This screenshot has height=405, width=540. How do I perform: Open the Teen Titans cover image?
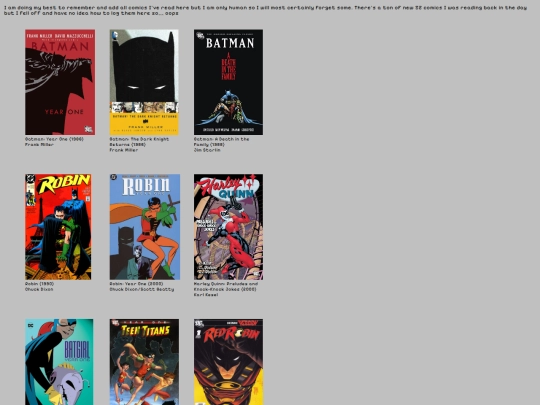point(144,362)
